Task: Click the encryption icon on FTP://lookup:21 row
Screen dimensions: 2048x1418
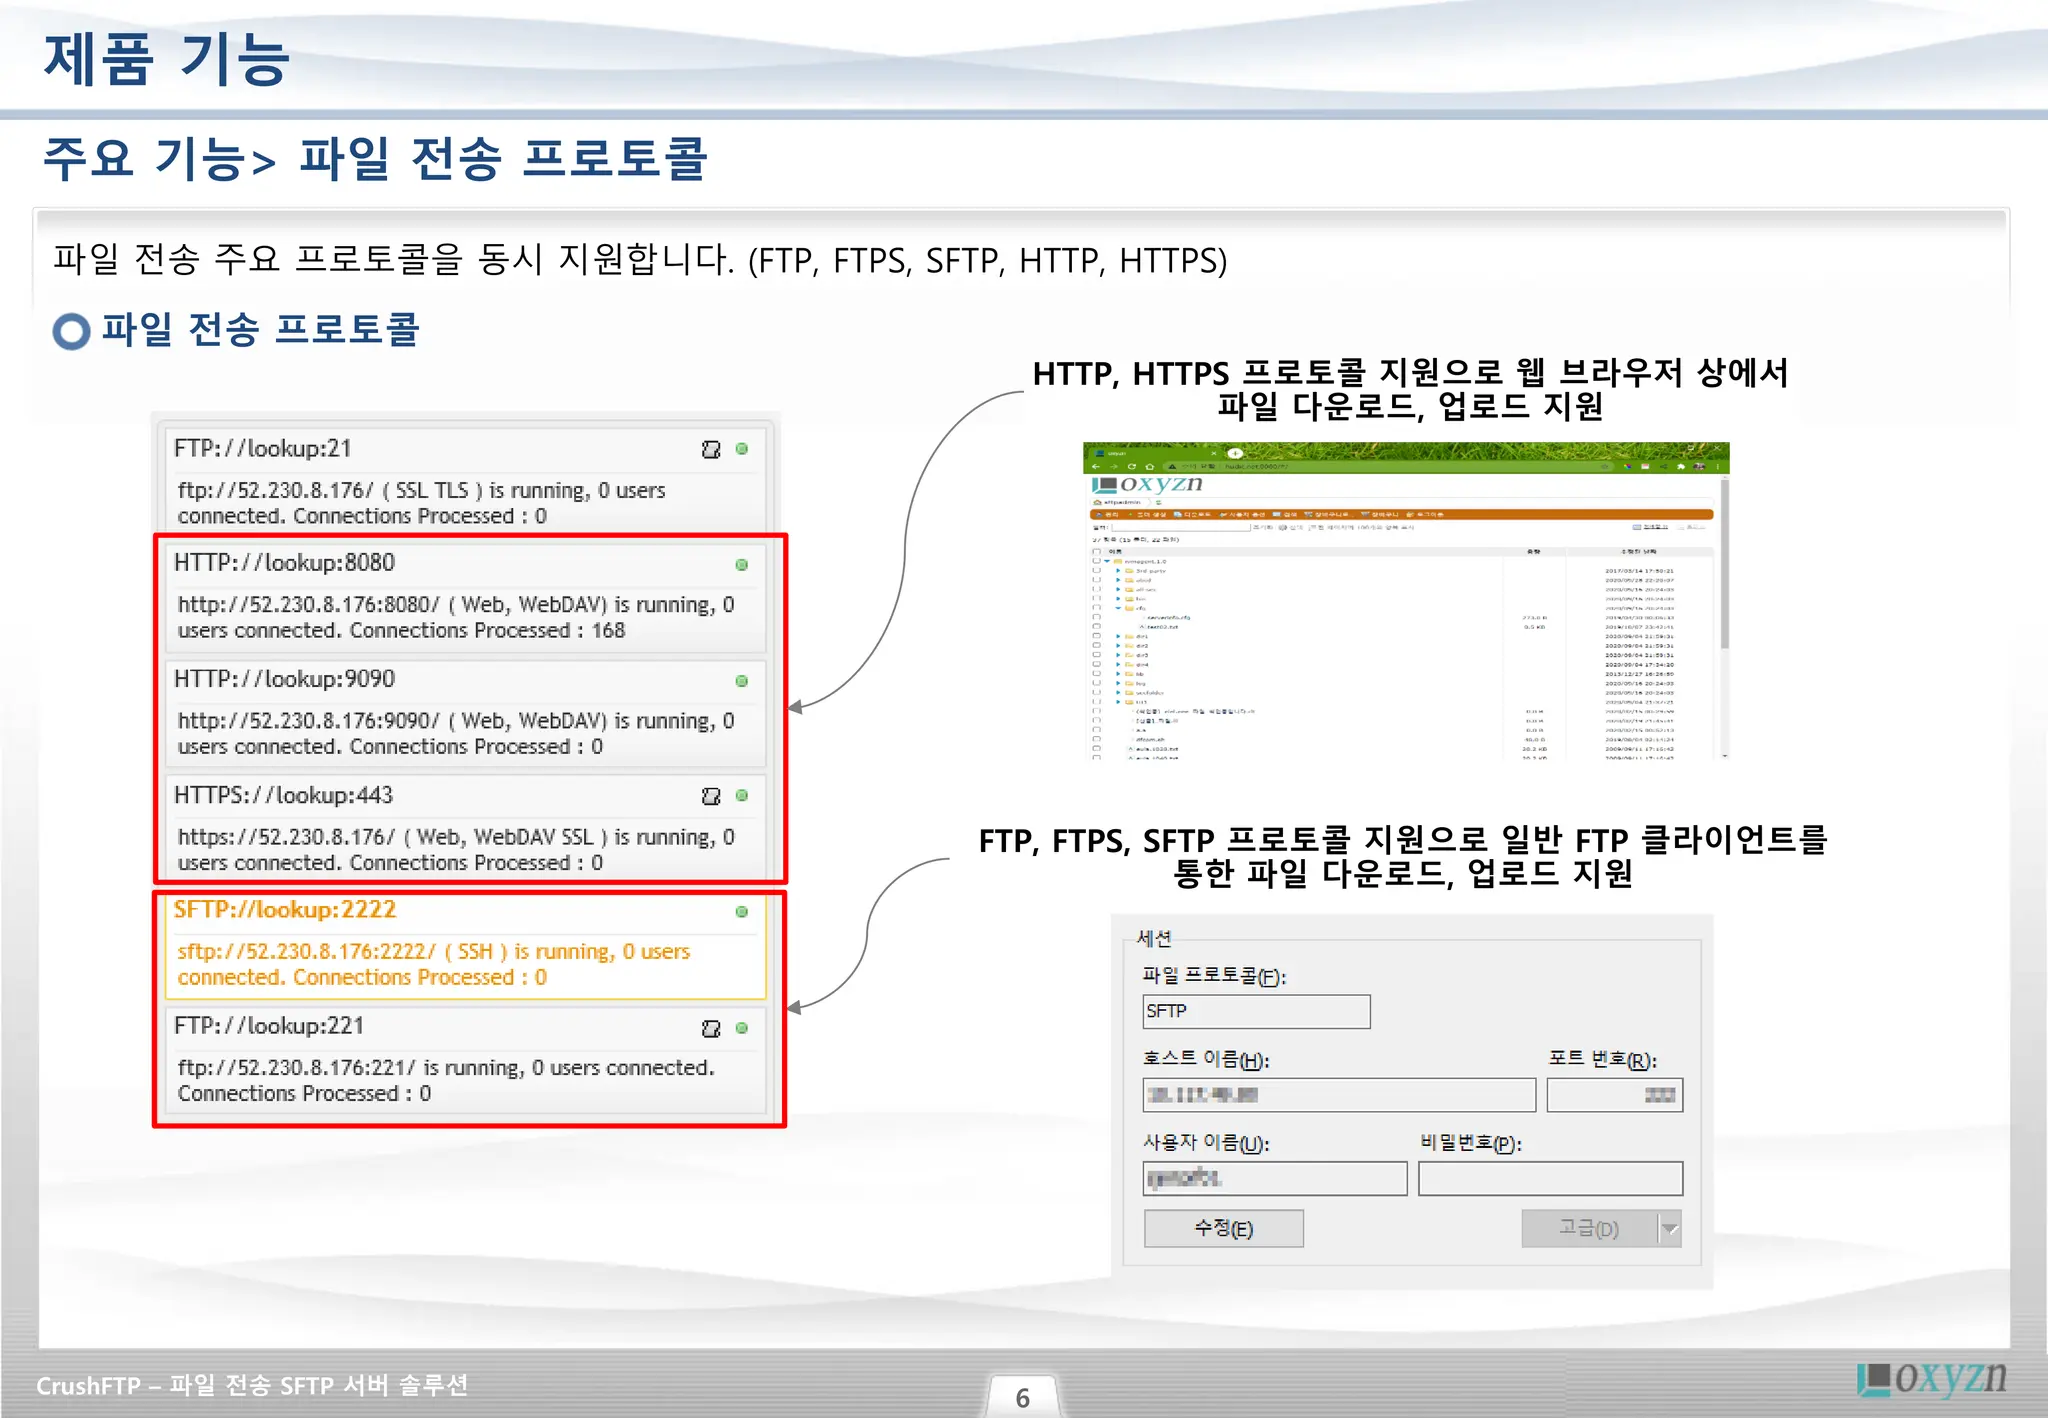Action: tap(711, 449)
